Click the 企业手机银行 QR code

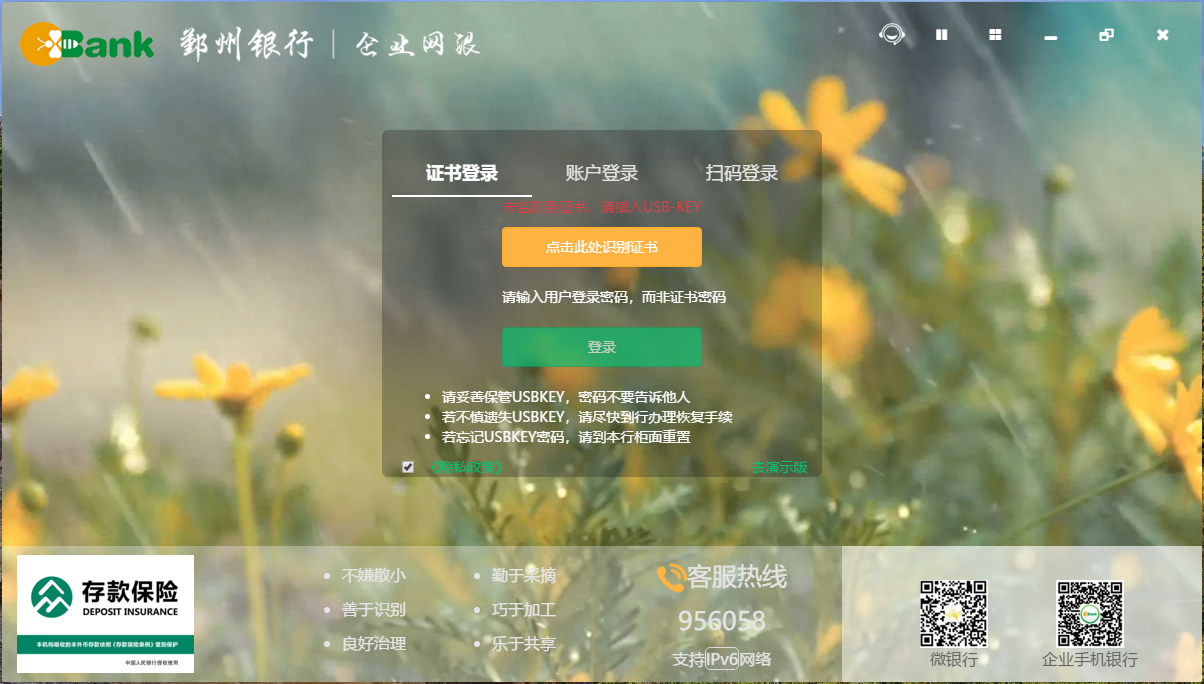click(1092, 613)
